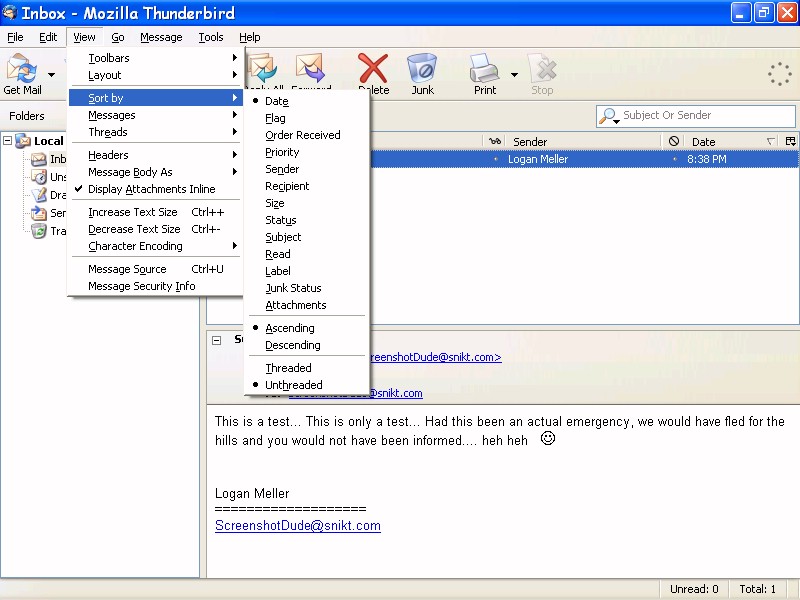This screenshot has height=600, width=800.
Task: Open the Edit menu
Action: tap(48, 37)
